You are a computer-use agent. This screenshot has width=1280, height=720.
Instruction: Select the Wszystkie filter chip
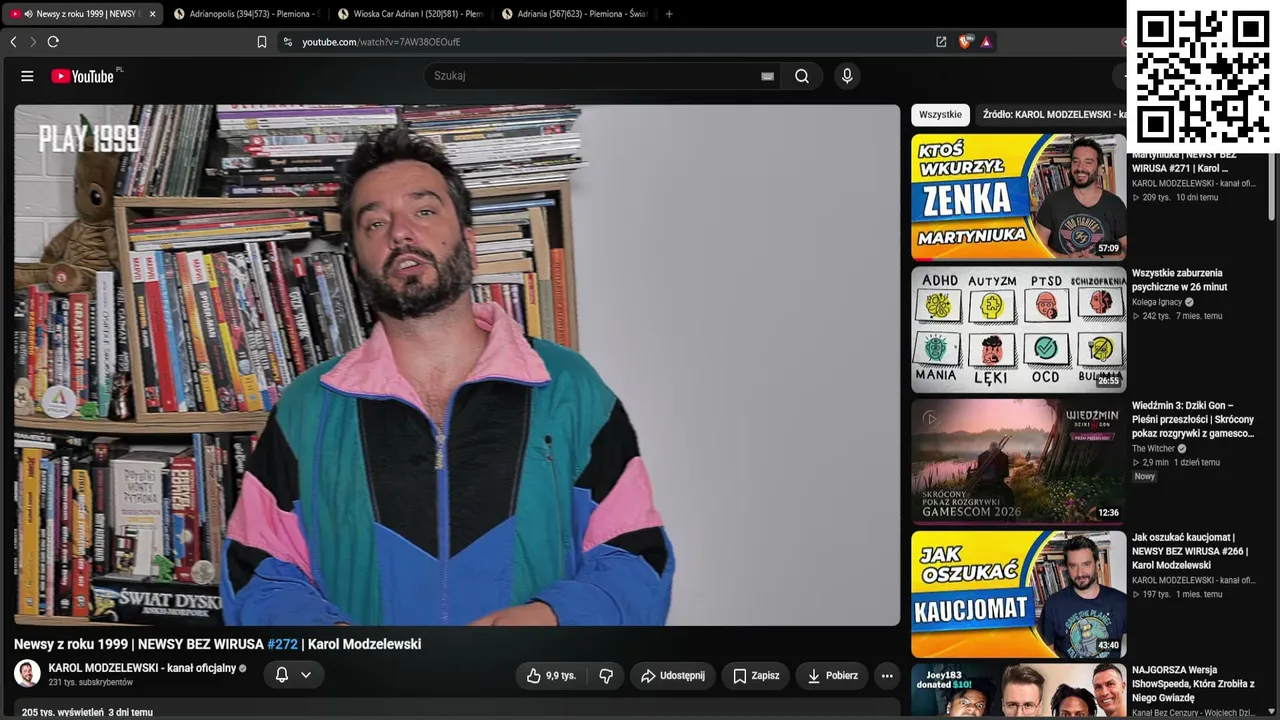tap(940, 115)
